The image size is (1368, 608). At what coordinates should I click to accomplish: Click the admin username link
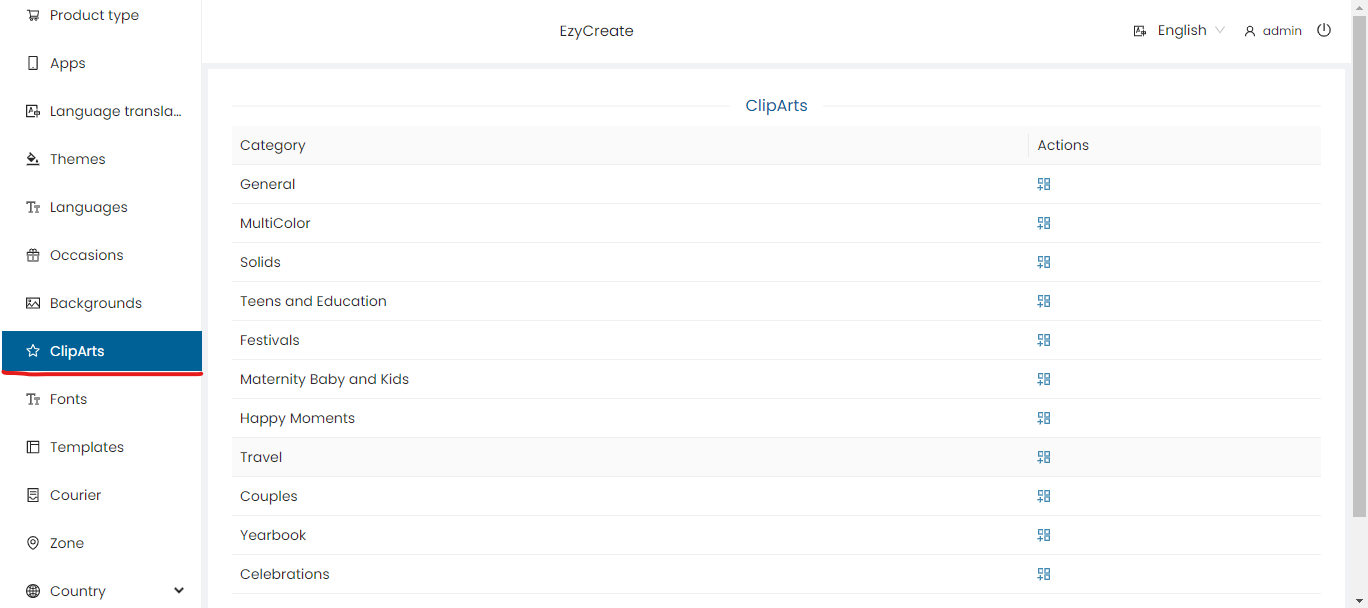[1282, 31]
